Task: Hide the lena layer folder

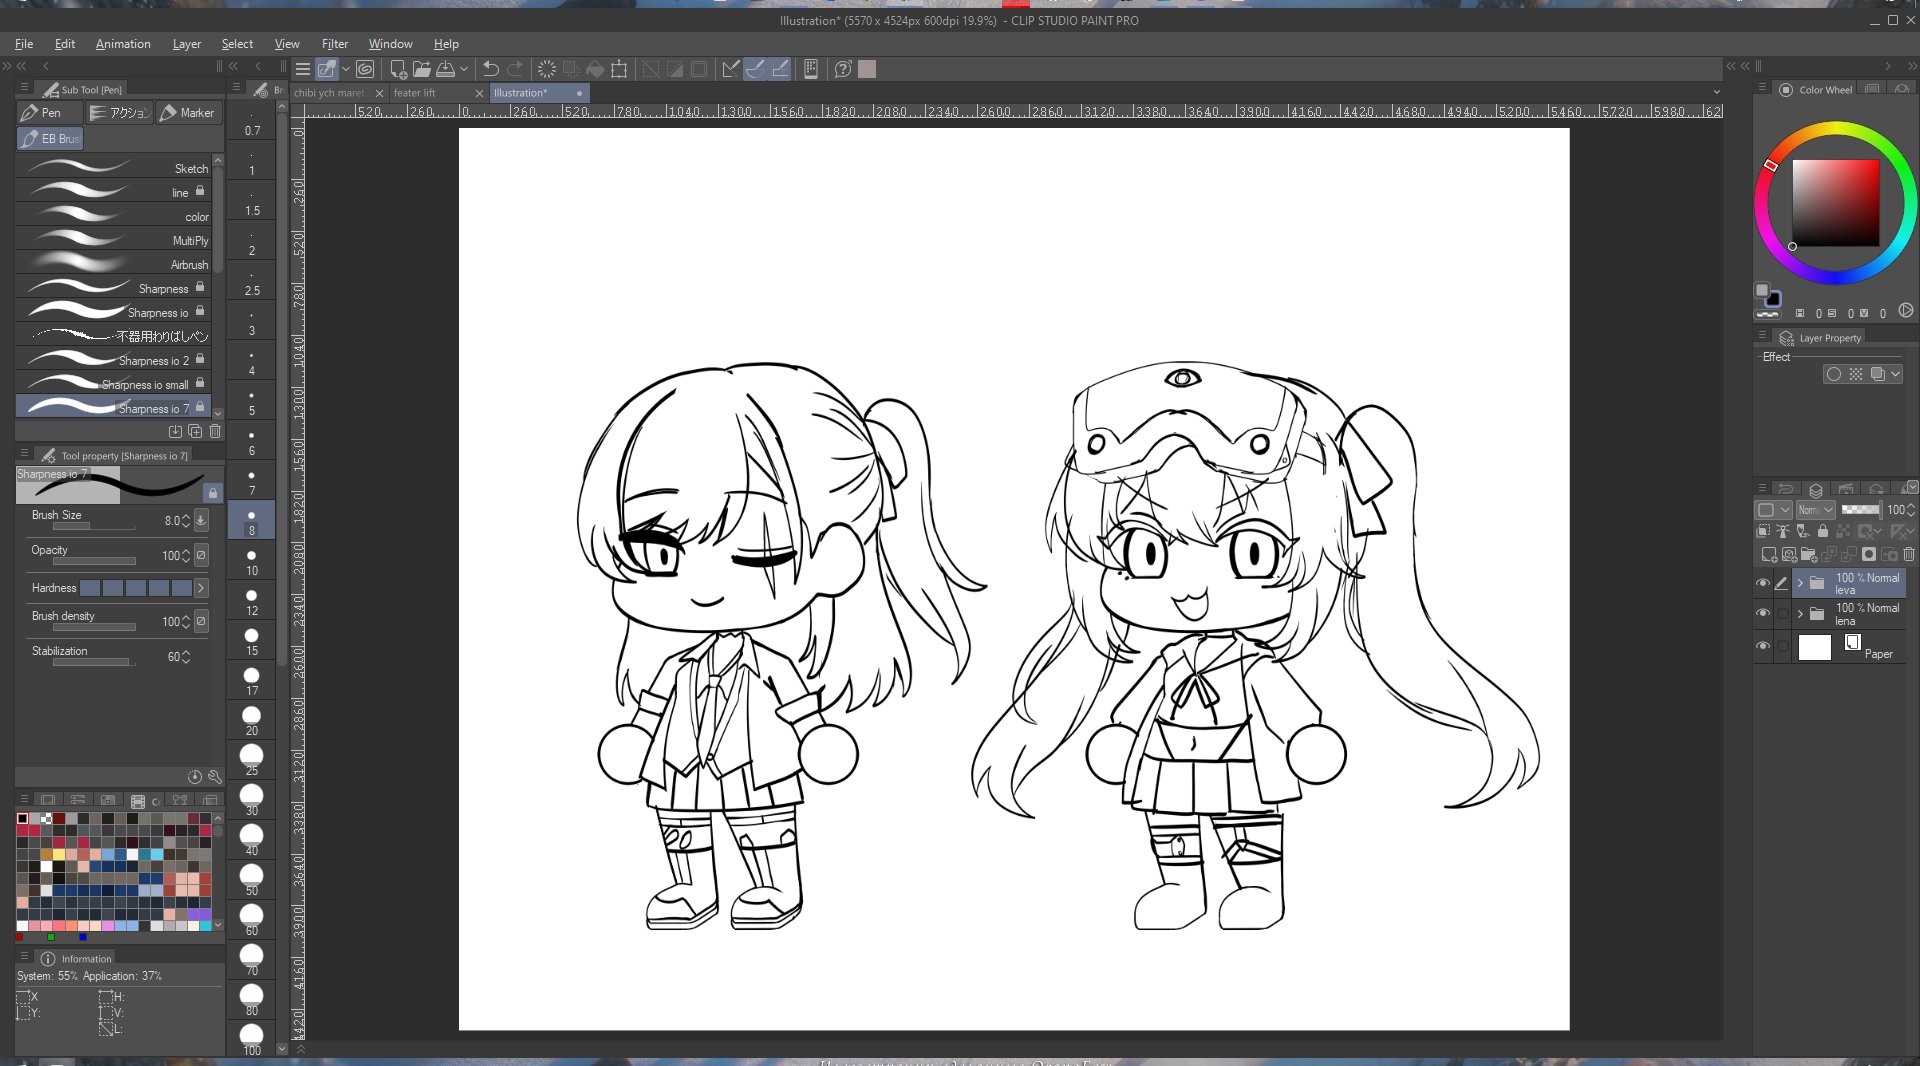Action: click(x=1763, y=613)
